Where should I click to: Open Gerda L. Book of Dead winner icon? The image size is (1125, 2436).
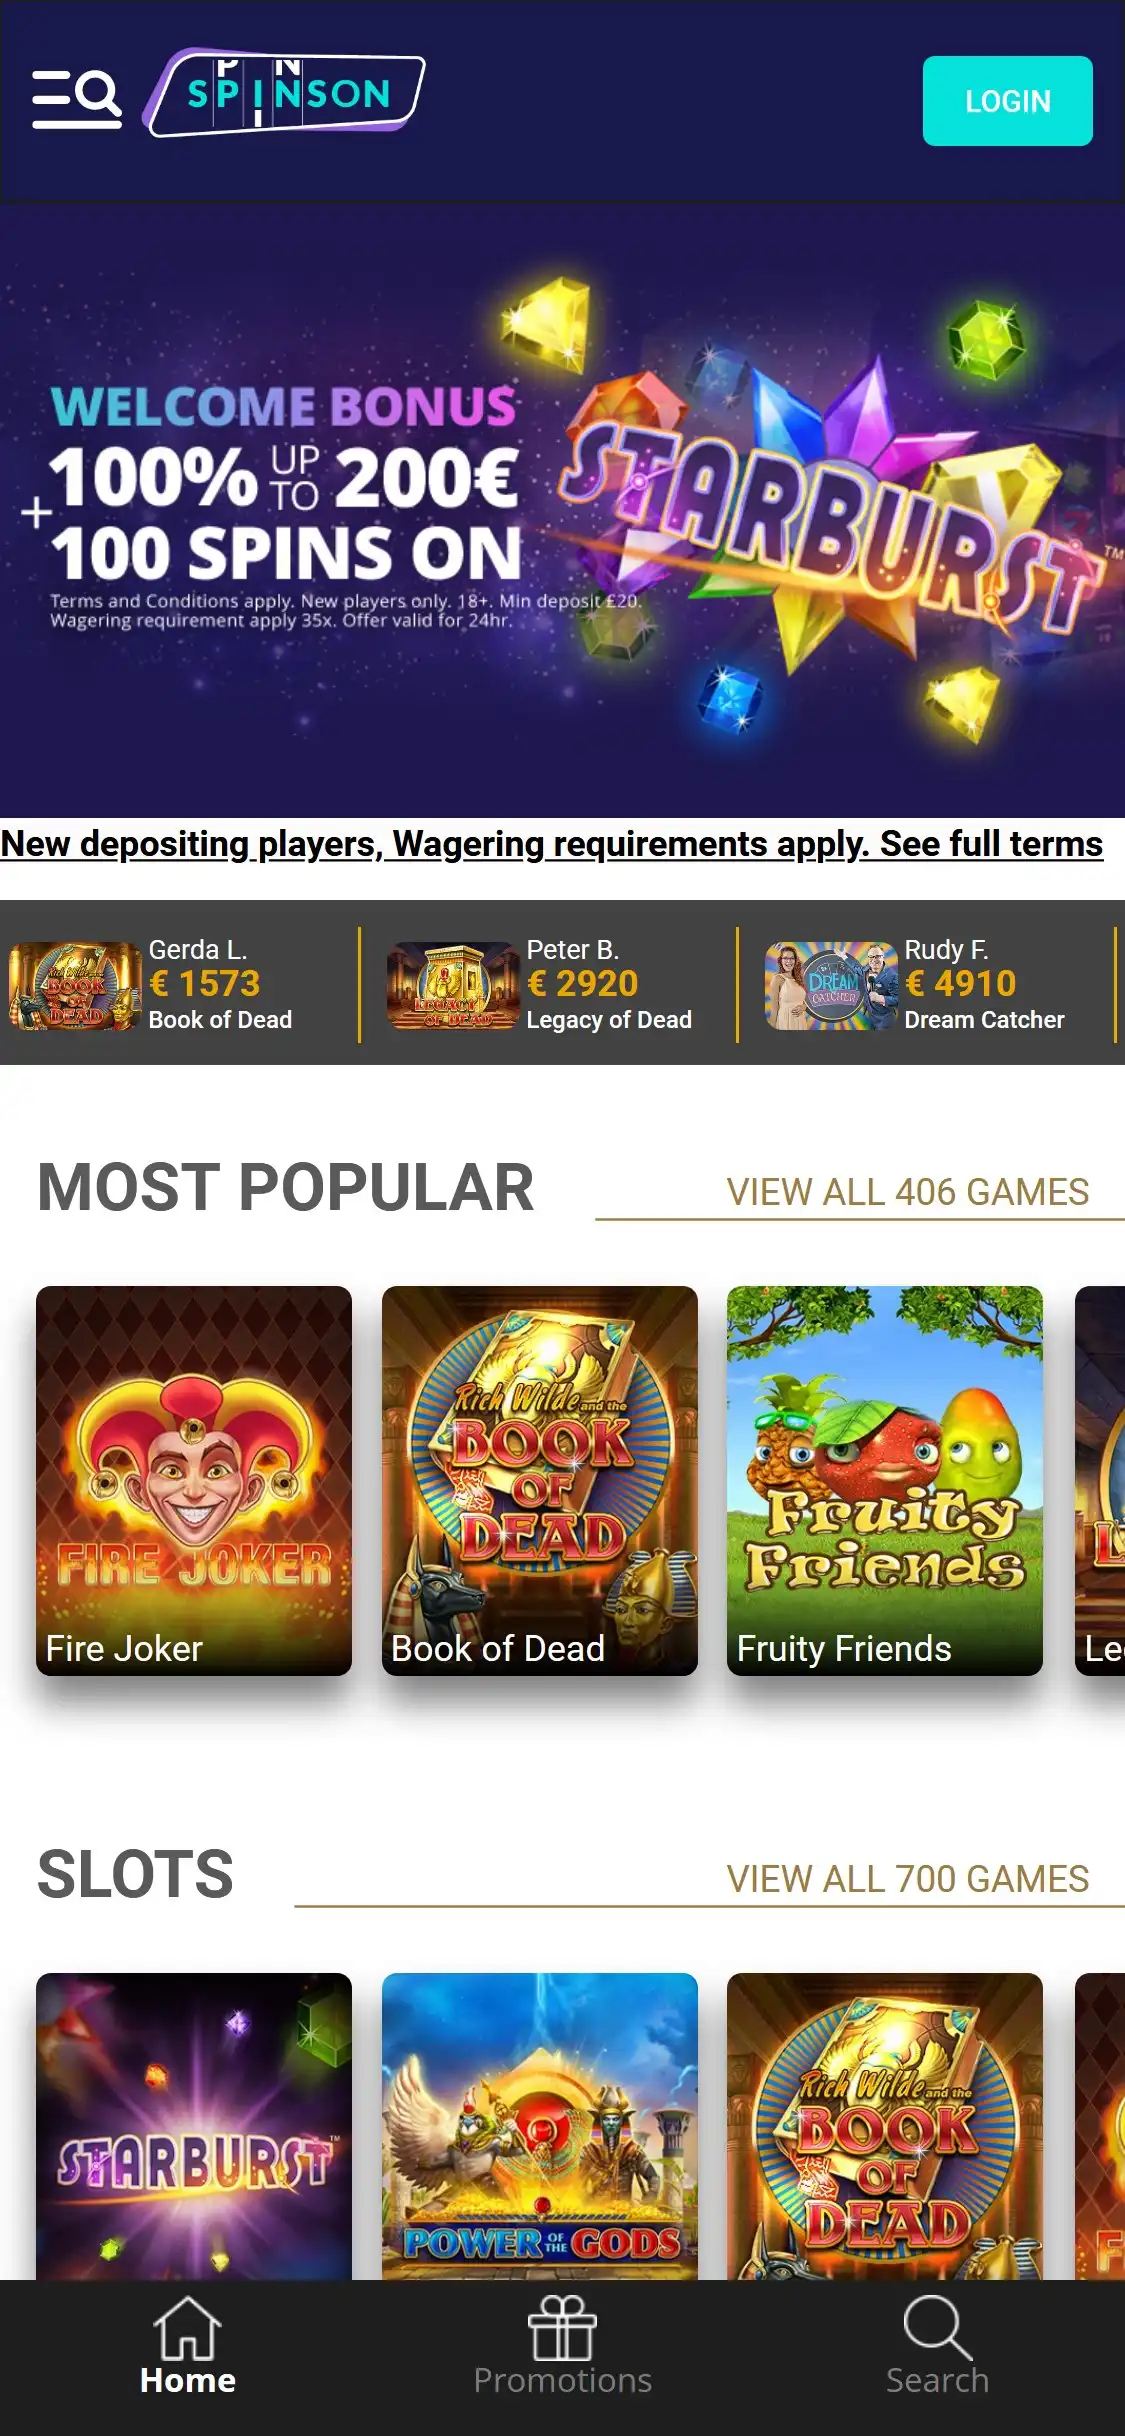click(75, 986)
